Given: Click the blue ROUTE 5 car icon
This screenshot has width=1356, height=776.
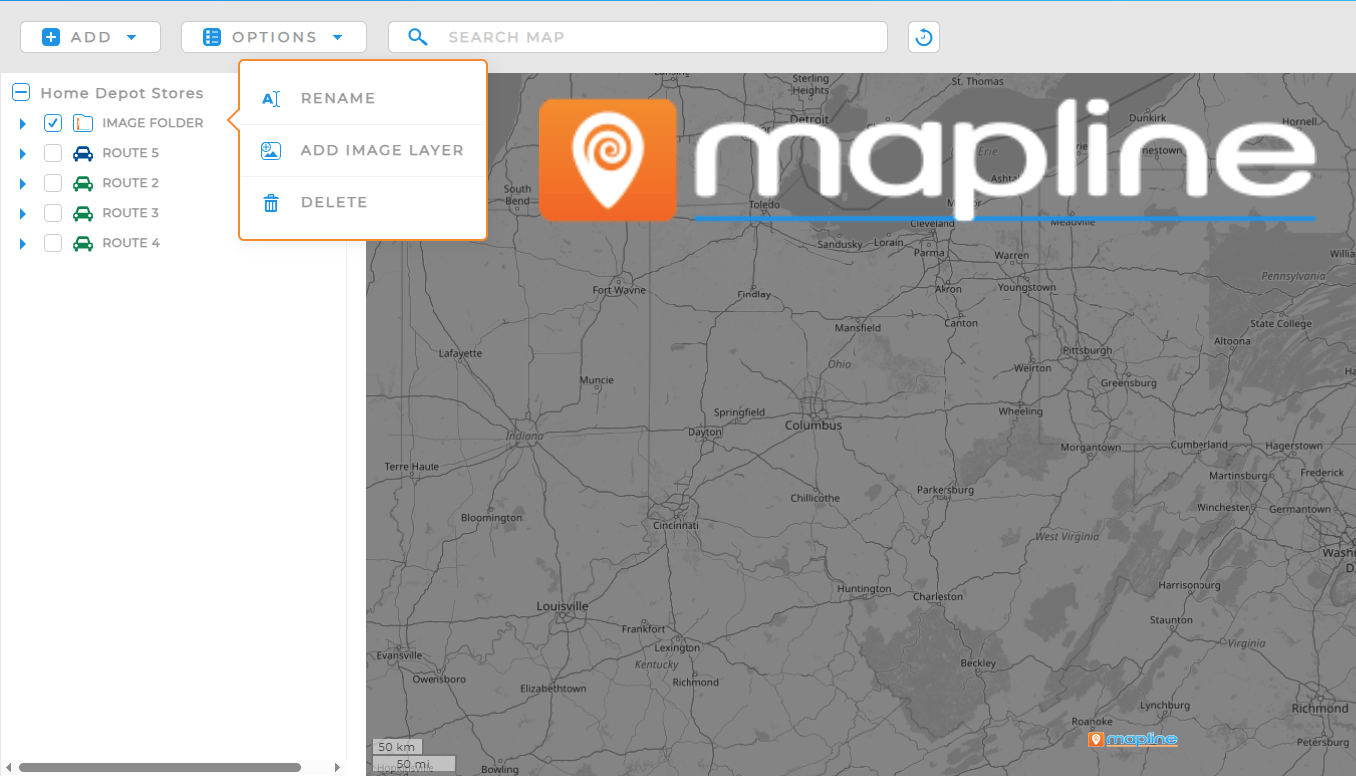Looking at the screenshot, I should point(83,153).
